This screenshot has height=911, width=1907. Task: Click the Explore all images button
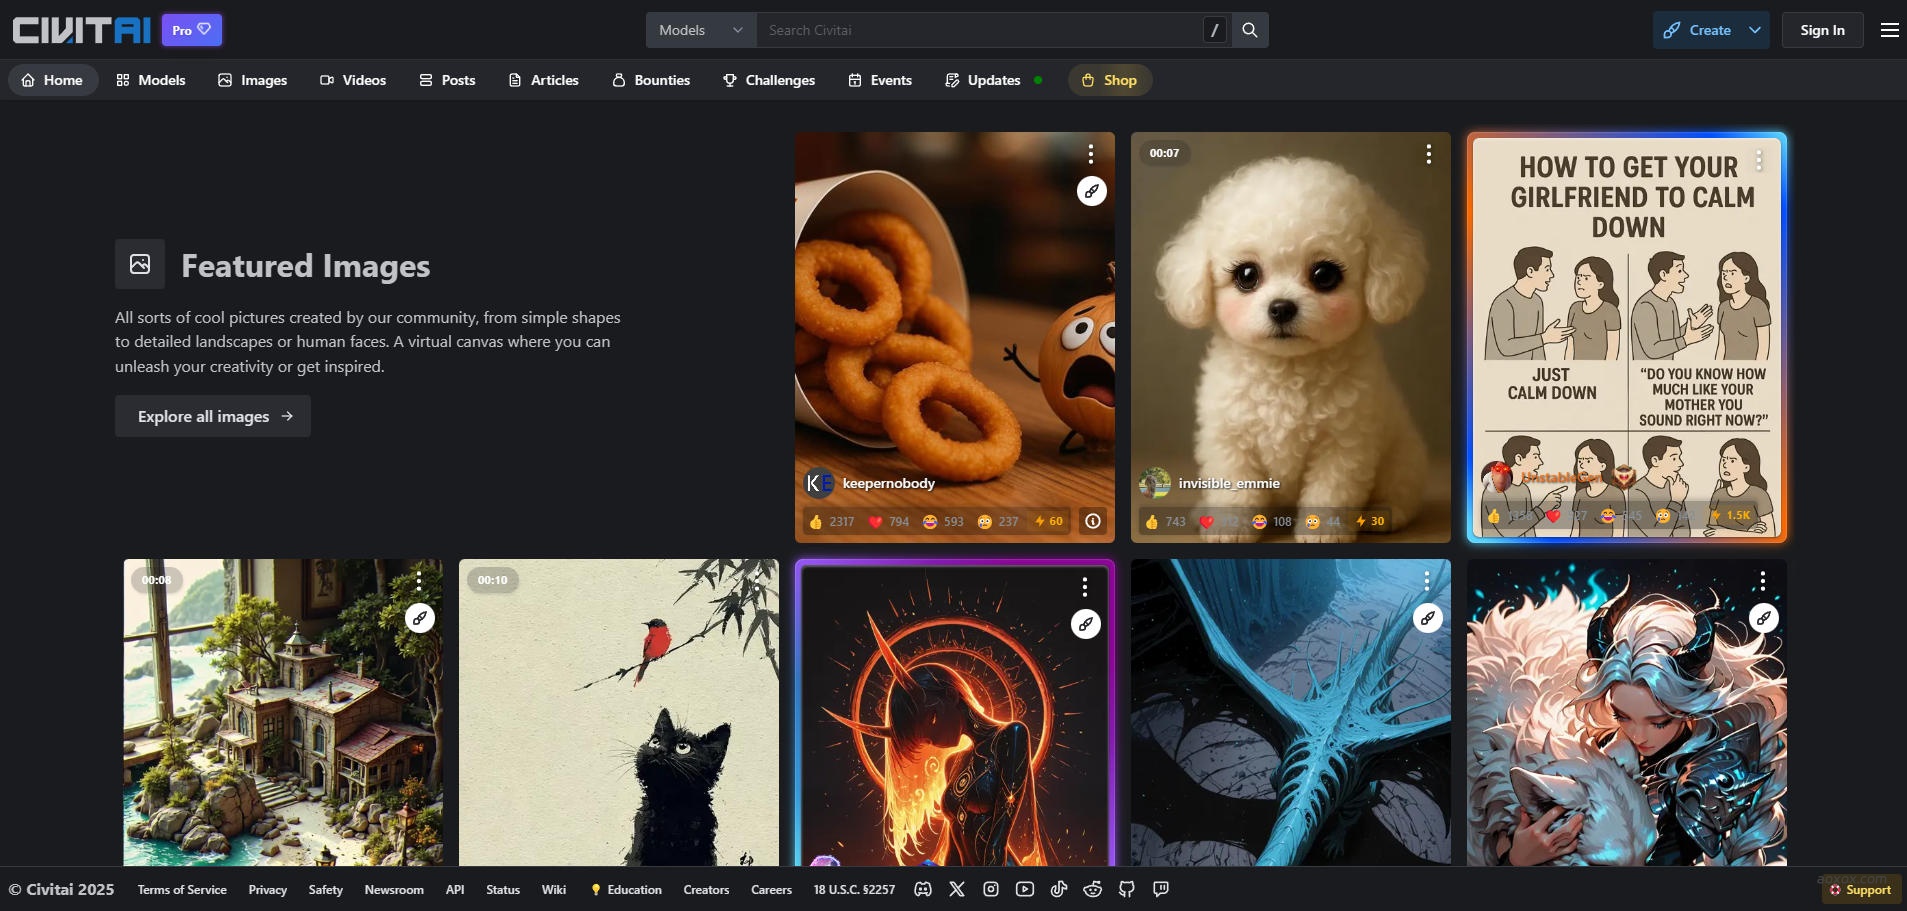point(213,416)
